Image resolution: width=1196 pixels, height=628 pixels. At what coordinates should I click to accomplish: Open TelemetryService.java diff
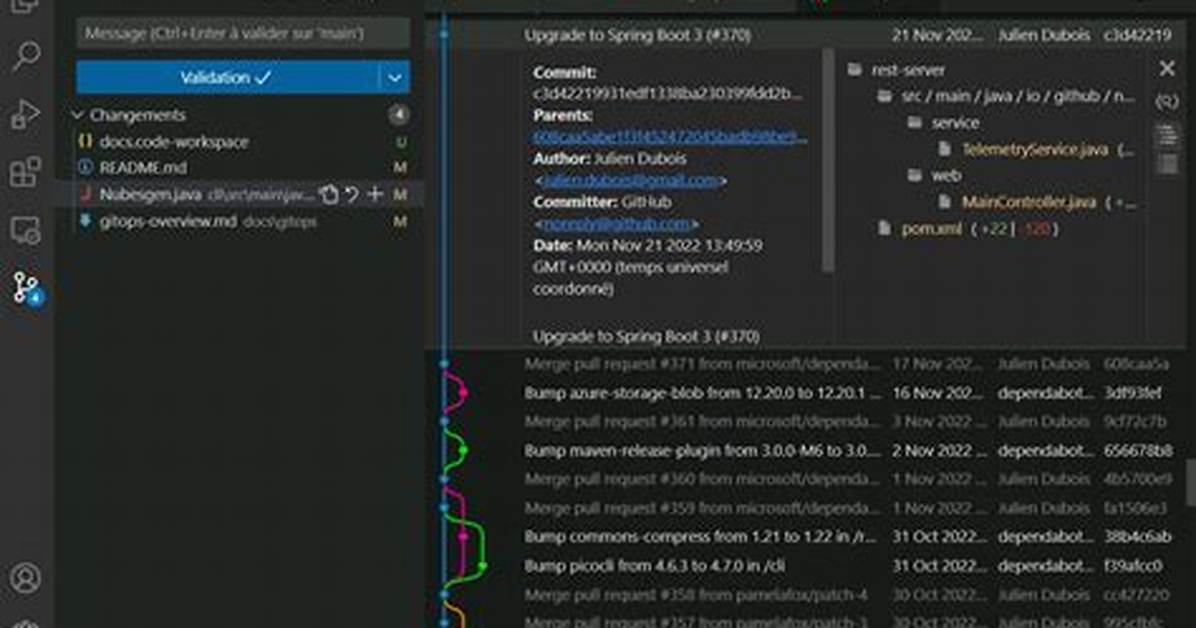[x=1034, y=150]
